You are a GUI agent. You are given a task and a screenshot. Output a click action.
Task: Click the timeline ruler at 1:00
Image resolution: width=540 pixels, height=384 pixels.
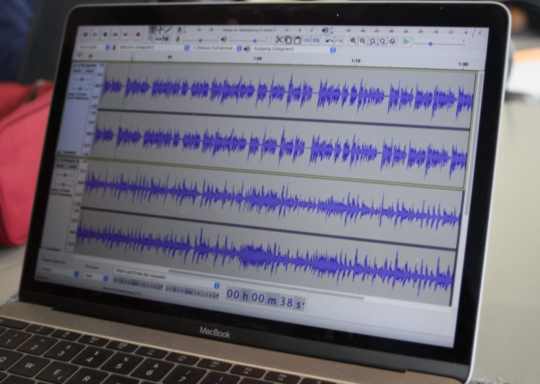pyautogui.click(x=258, y=59)
